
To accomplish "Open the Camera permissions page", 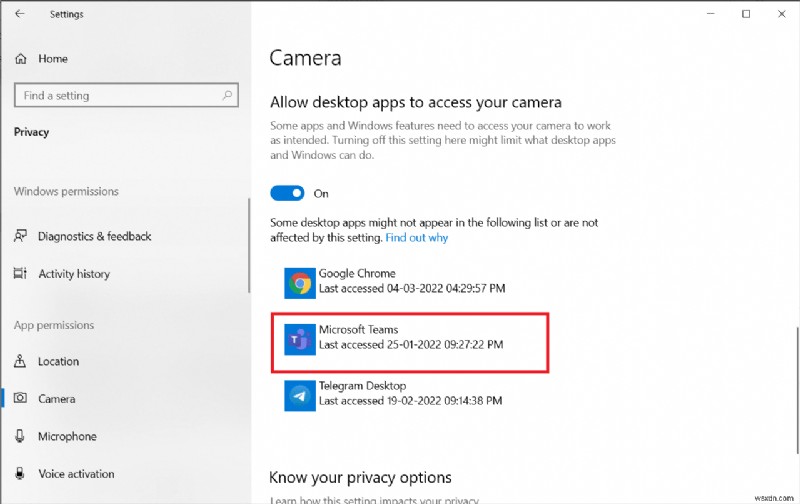I will [x=56, y=399].
